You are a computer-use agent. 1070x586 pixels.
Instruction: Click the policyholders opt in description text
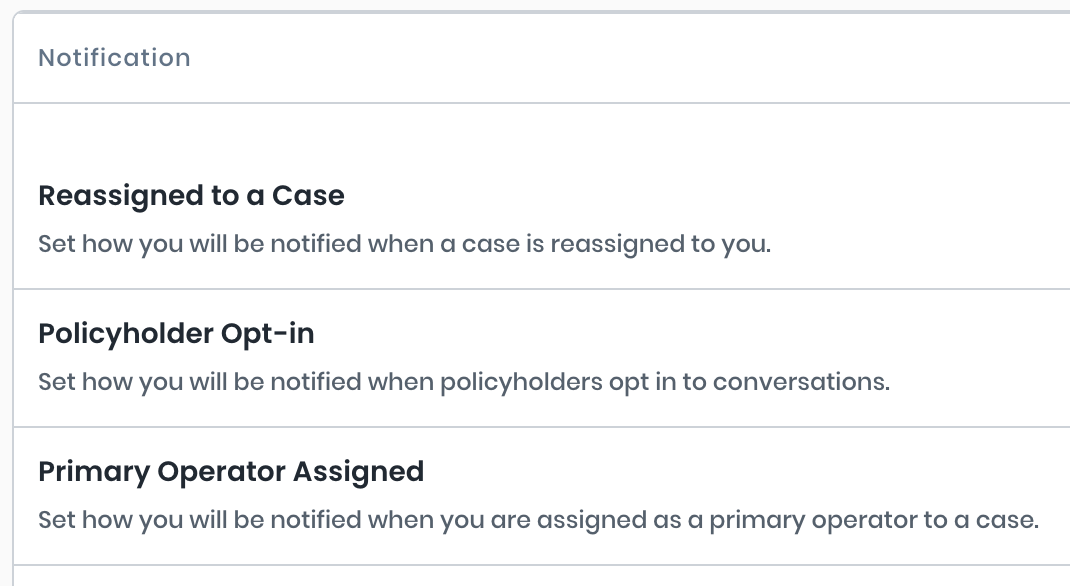tap(463, 382)
